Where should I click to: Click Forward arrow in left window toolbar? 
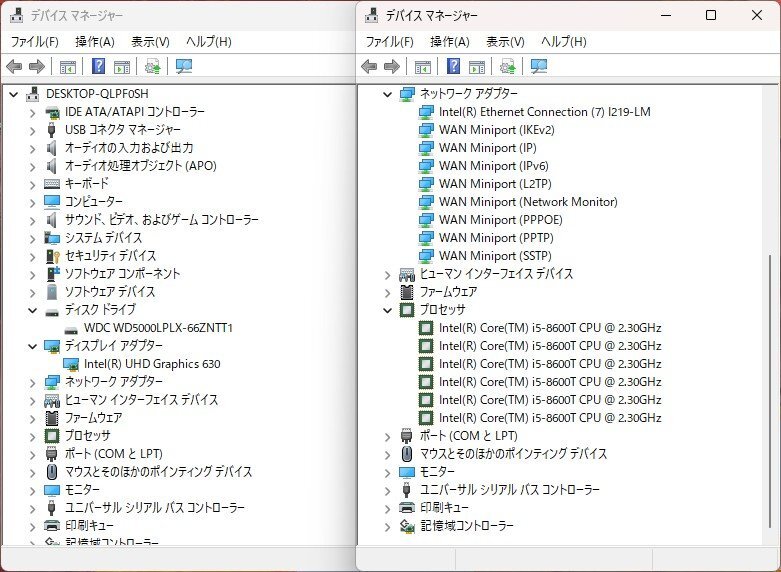tap(37, 66)
